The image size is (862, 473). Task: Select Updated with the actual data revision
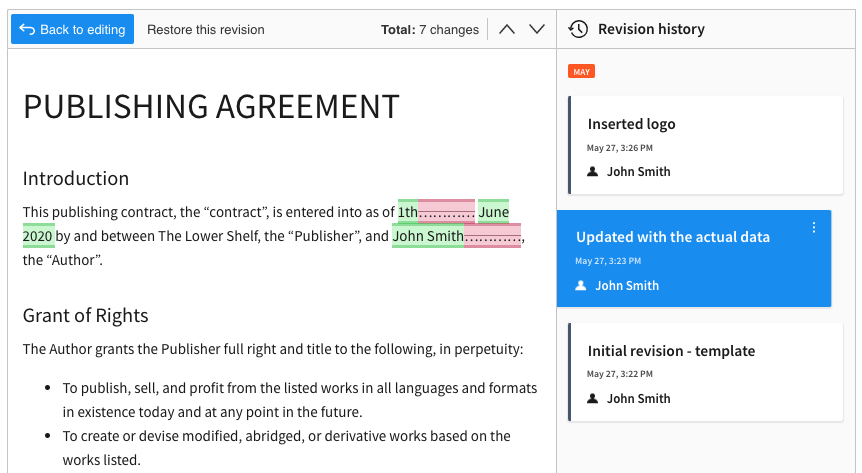(693, 258)
